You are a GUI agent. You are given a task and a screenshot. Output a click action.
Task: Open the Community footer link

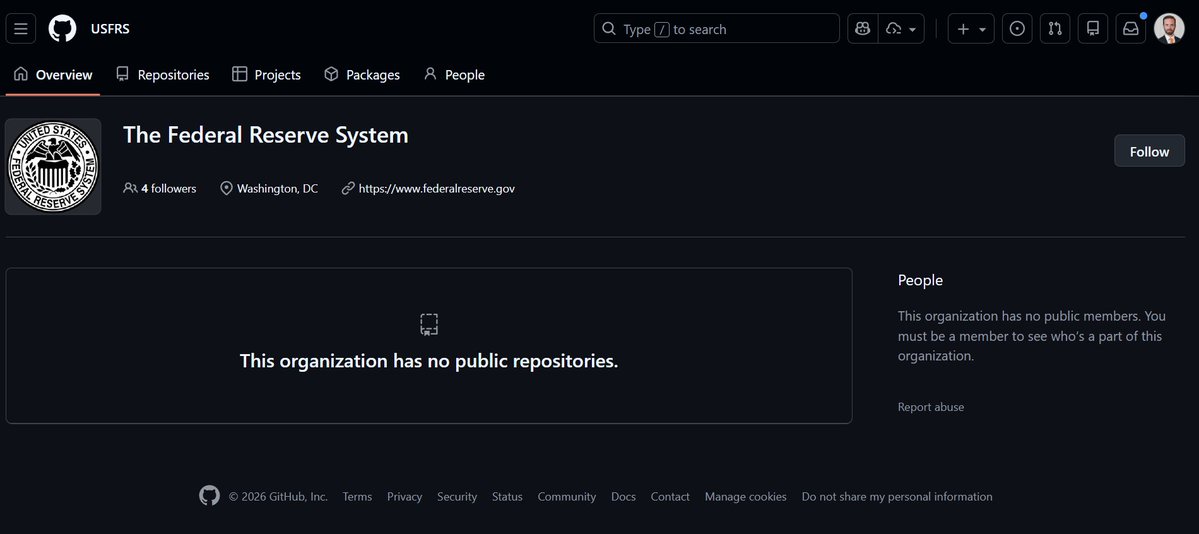click(567, 497)
